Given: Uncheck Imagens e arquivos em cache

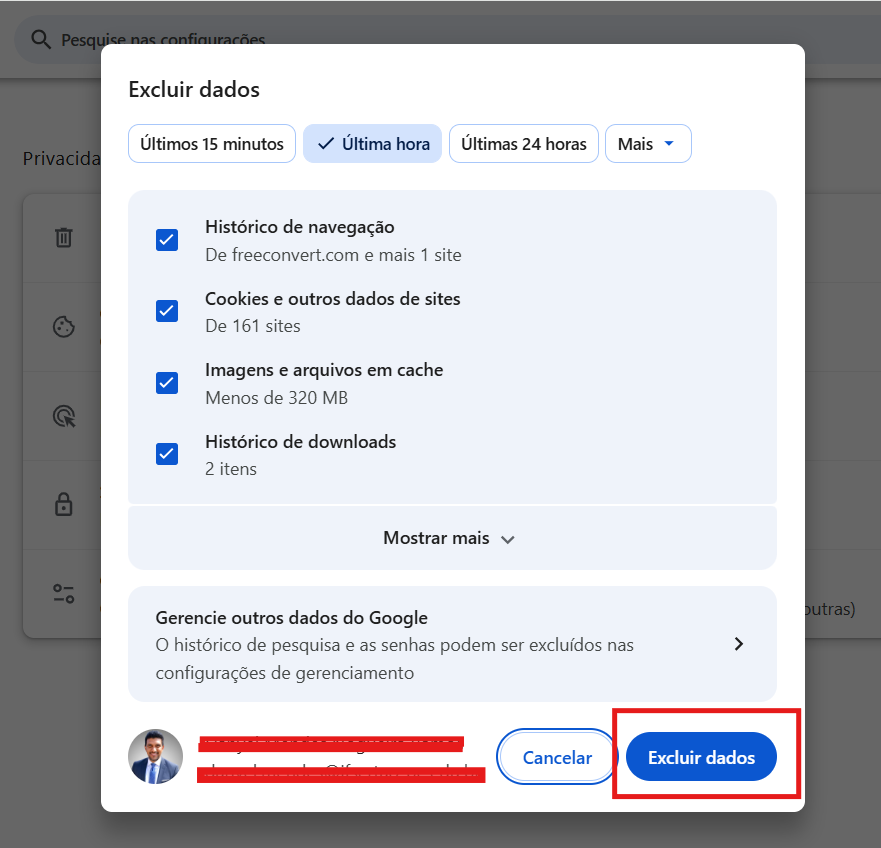Looking at the screenshot, I should tap(166, 383).
